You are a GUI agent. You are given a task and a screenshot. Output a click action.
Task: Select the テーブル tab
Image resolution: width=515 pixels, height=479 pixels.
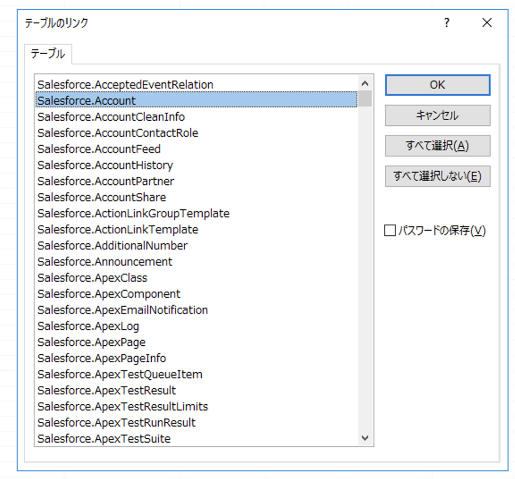coord(48,54)
